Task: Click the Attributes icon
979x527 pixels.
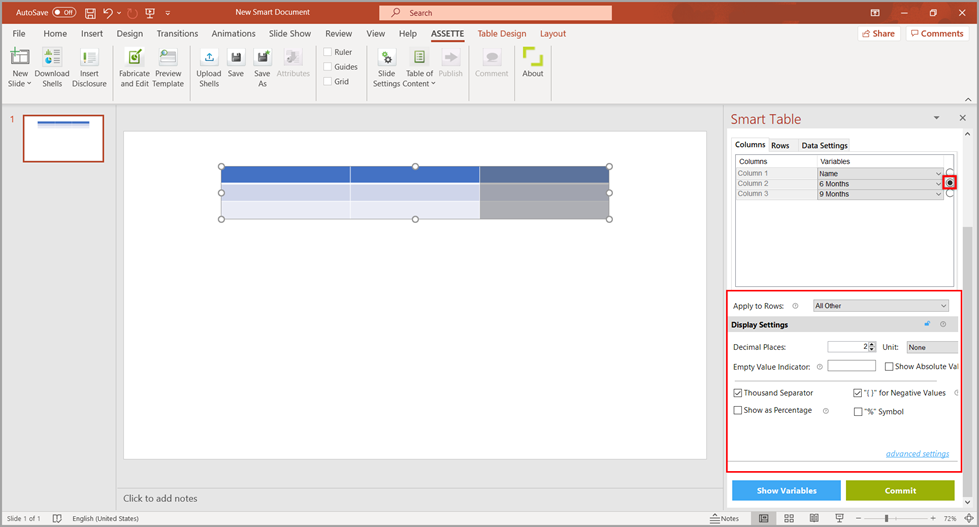Action: click(292, 57)
